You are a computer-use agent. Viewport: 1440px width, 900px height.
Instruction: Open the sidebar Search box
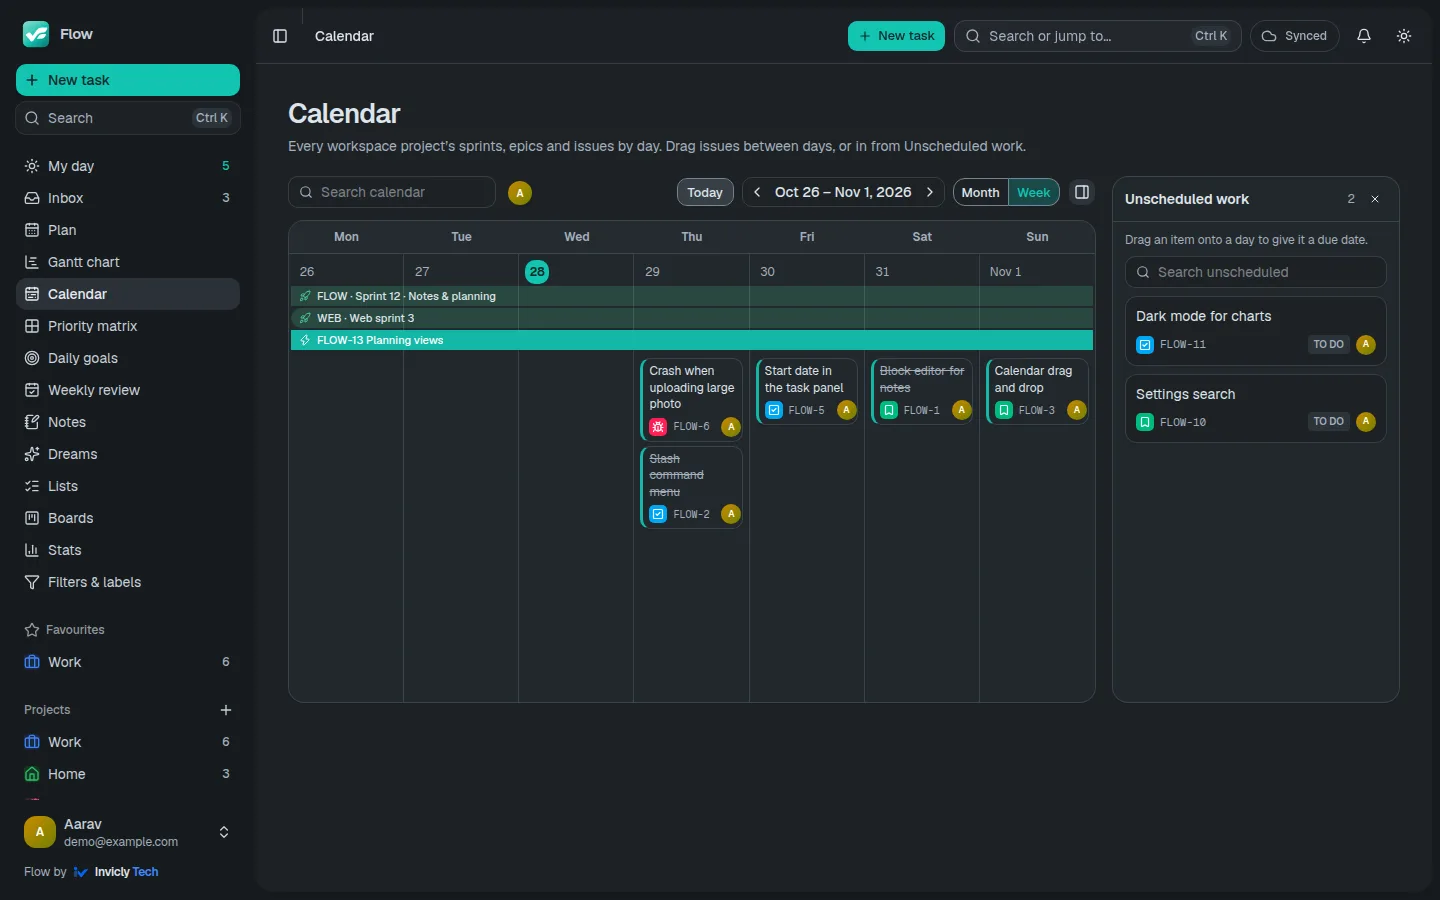pos(128,118)
